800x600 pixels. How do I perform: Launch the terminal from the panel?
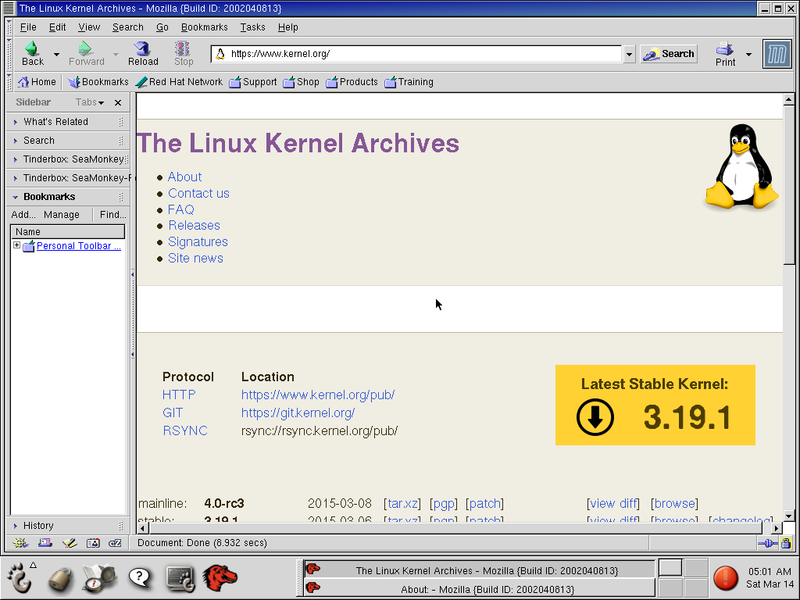[180, 579]
